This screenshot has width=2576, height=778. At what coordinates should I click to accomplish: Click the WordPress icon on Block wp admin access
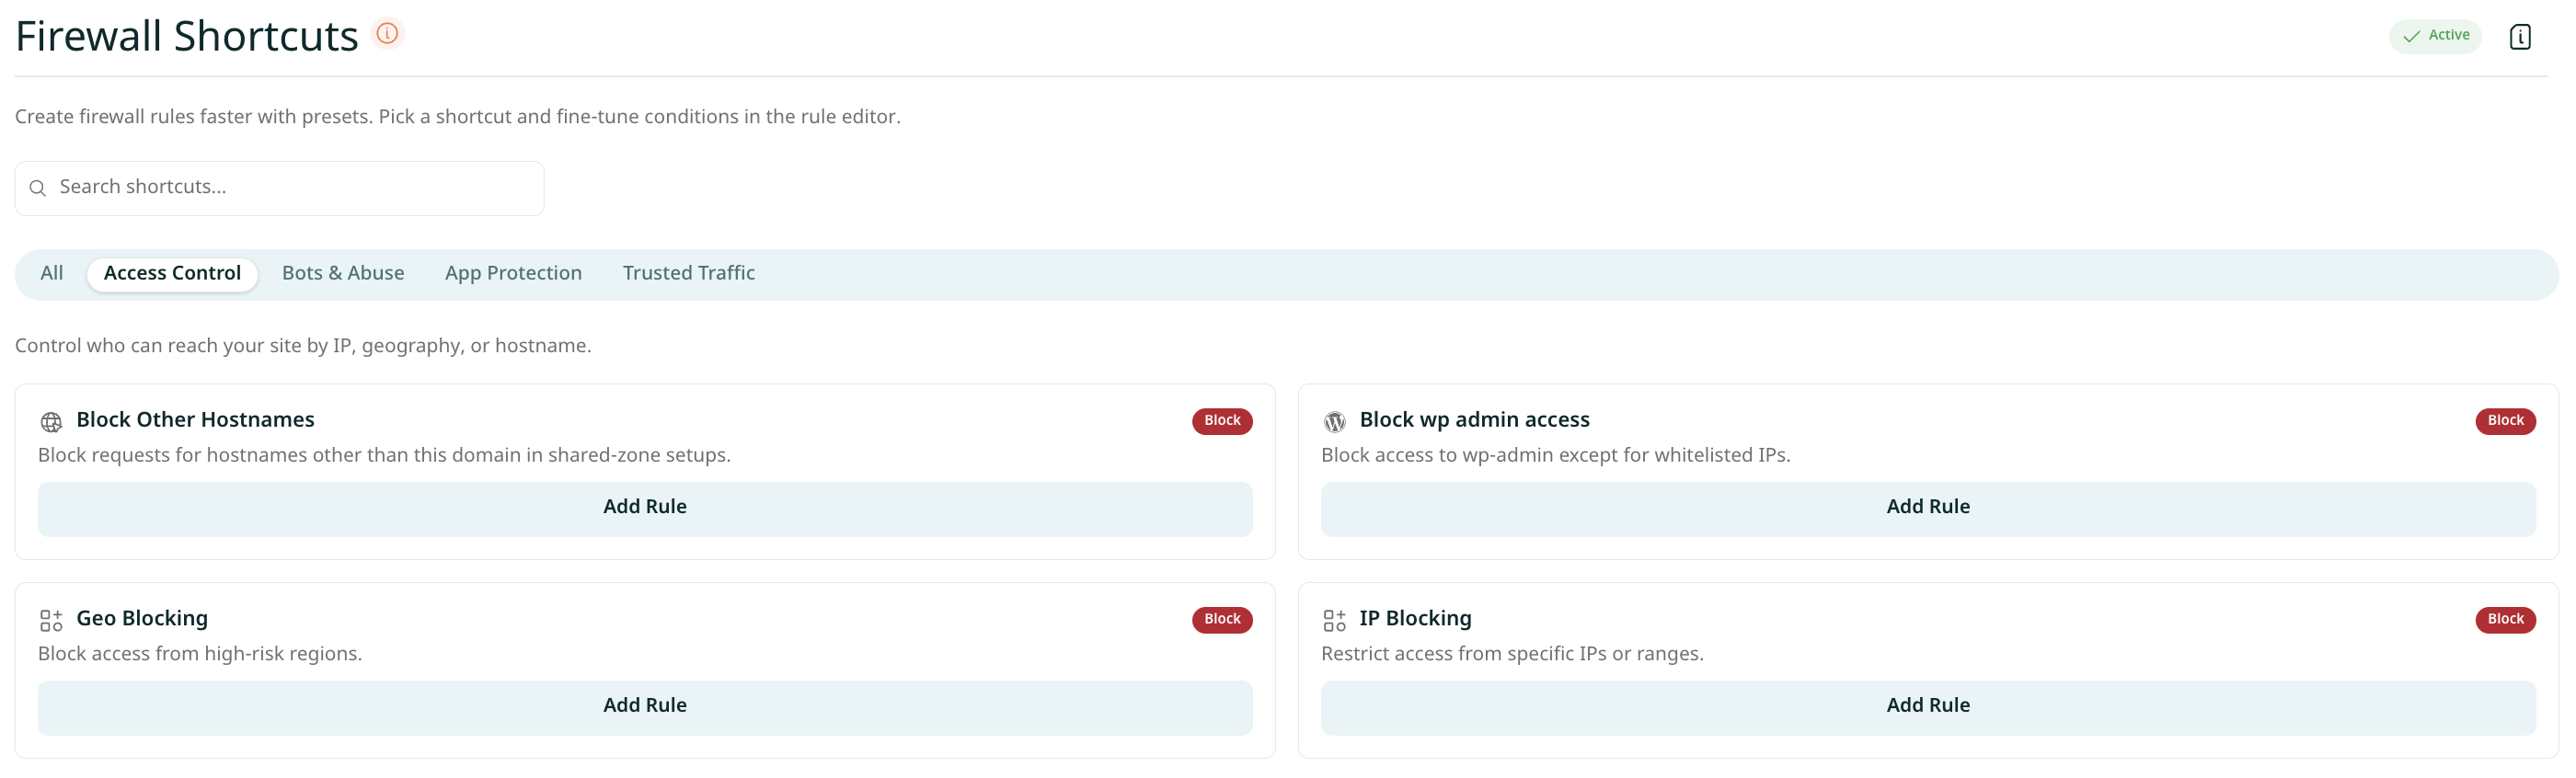point(1334,422)
